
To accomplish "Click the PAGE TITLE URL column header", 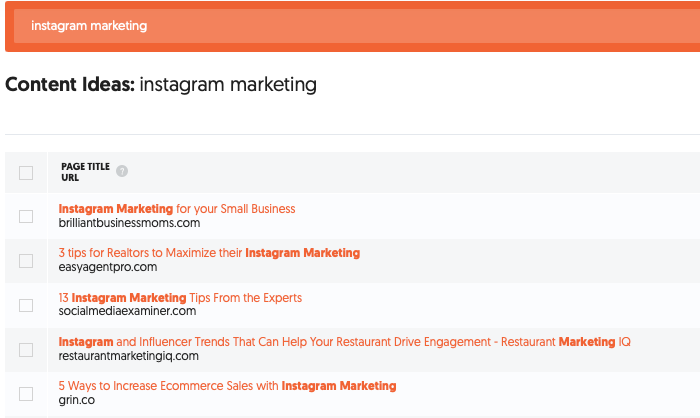I will tap(85, 172).
